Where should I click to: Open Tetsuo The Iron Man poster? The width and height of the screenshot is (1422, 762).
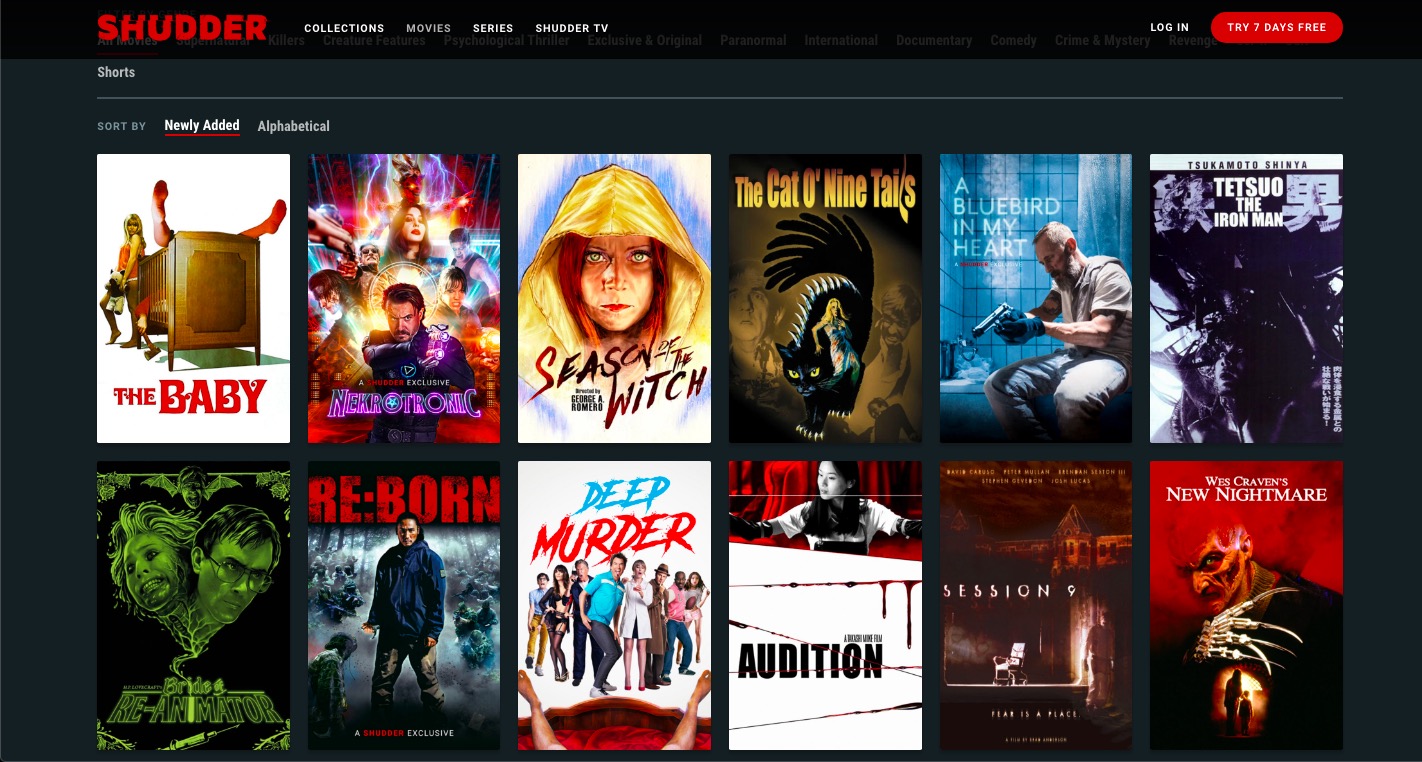pyautogui.click(x=1246, y=298)
